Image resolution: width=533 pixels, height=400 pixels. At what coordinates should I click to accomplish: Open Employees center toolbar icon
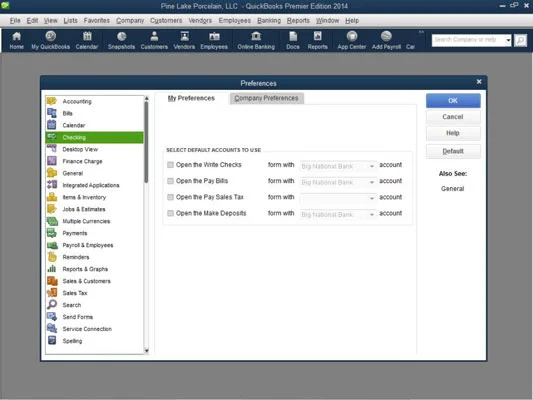pyautogui.click(x=214, y=40)
